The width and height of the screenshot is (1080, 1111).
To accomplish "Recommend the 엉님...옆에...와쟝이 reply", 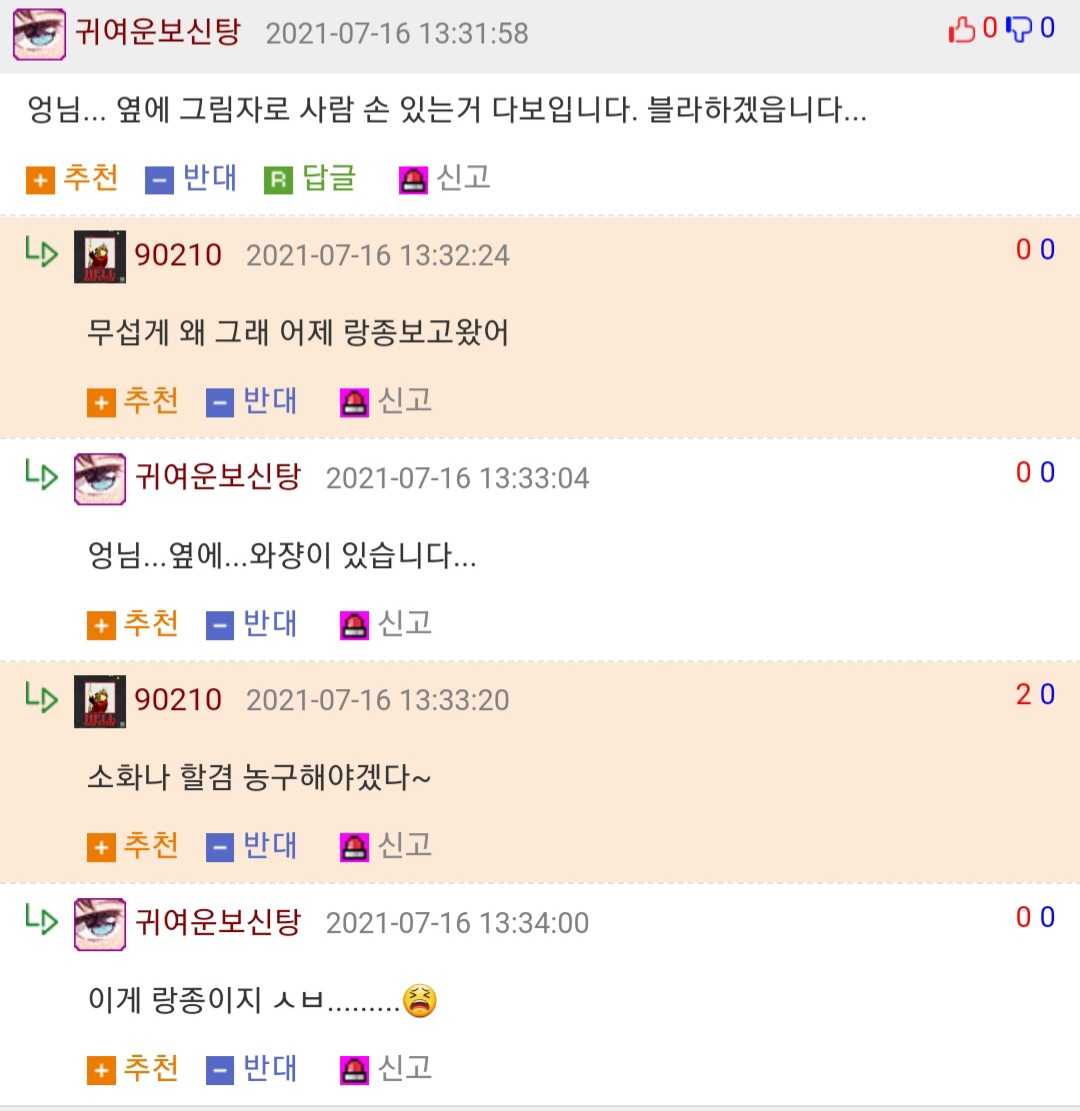I will click(x=133, y=624).
